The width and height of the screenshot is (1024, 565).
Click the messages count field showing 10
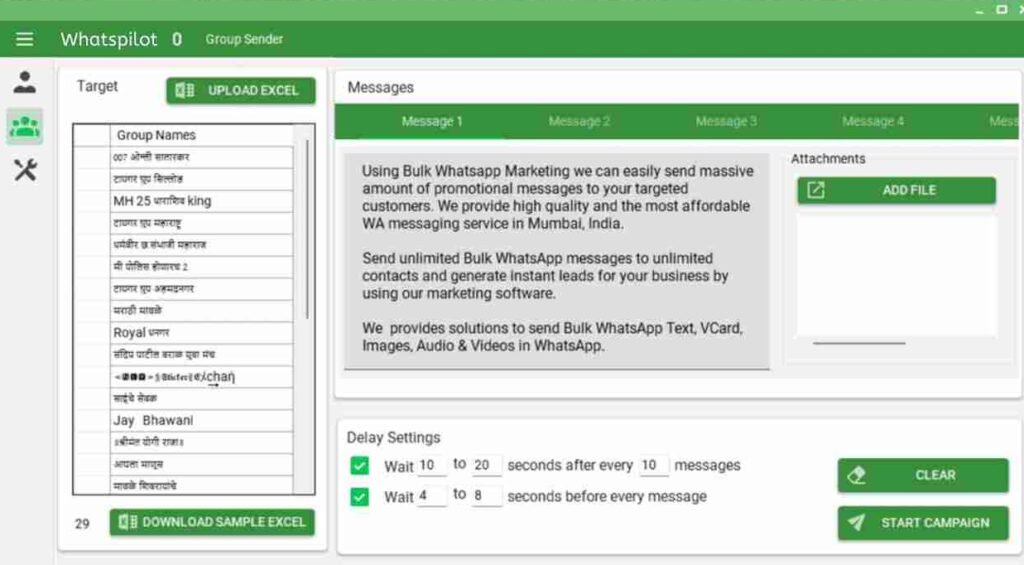pos(653,465)
